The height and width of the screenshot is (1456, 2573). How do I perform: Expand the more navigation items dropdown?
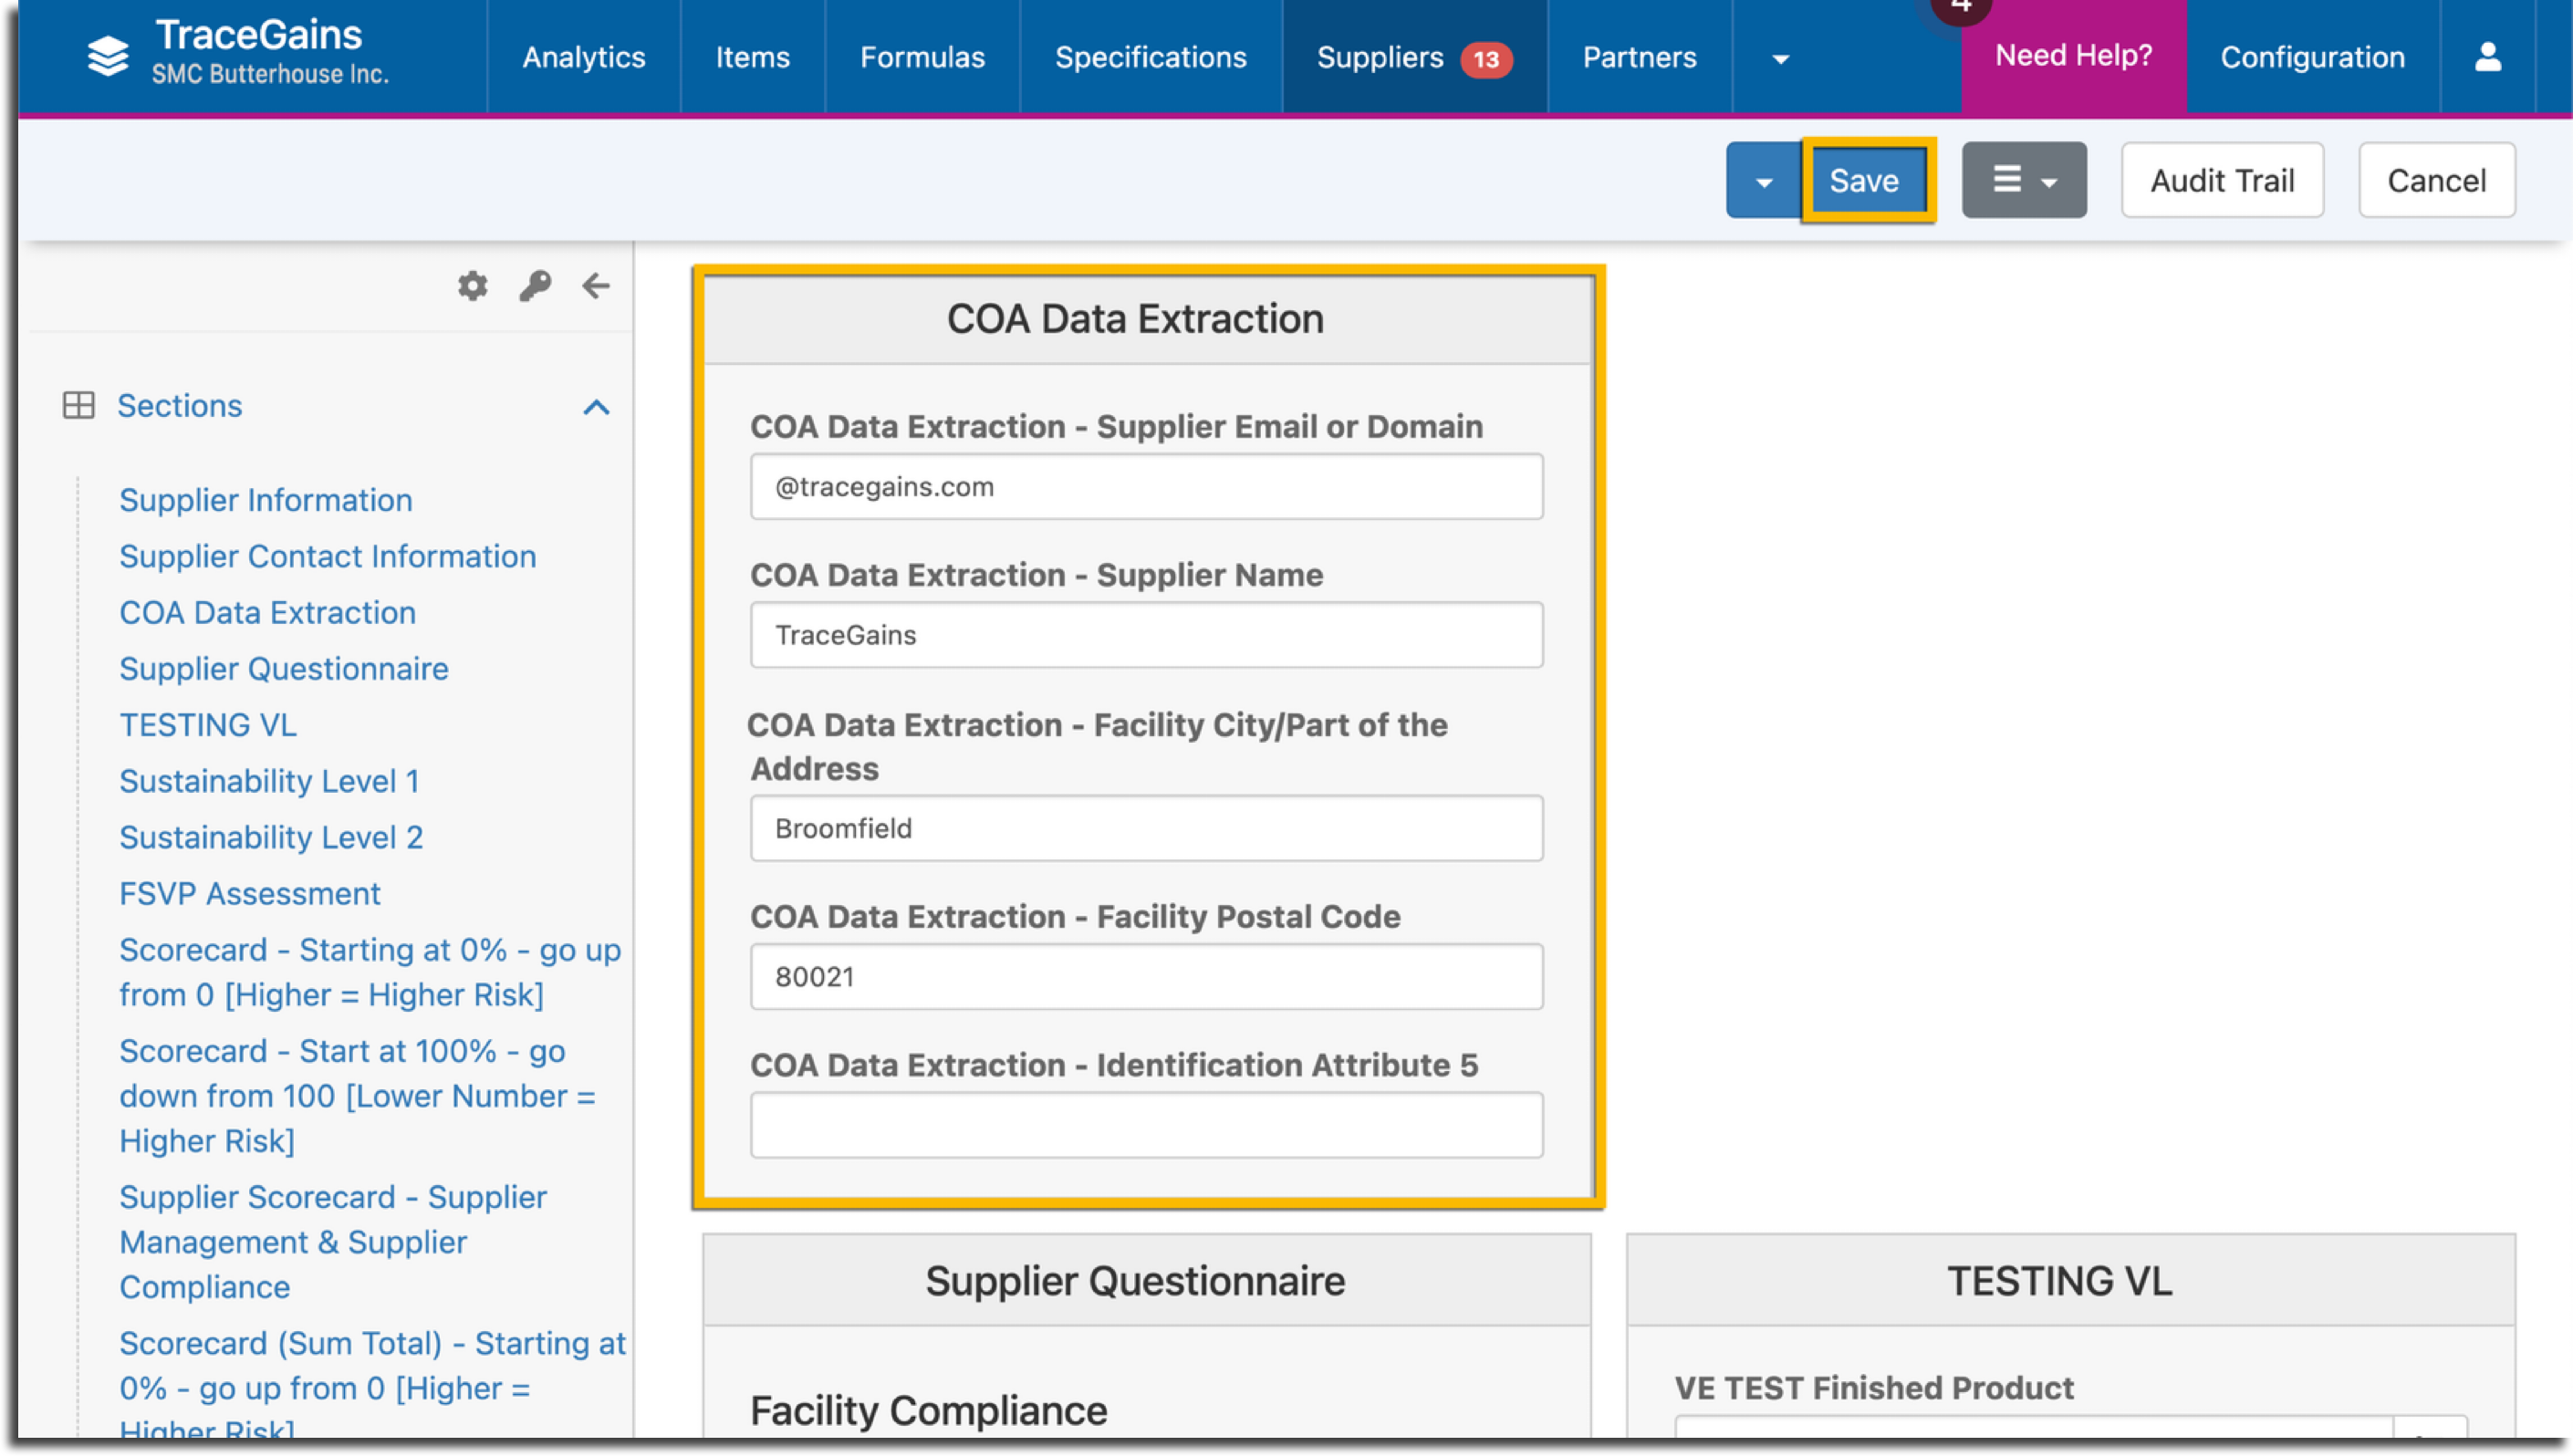(x=1780, y=59)
